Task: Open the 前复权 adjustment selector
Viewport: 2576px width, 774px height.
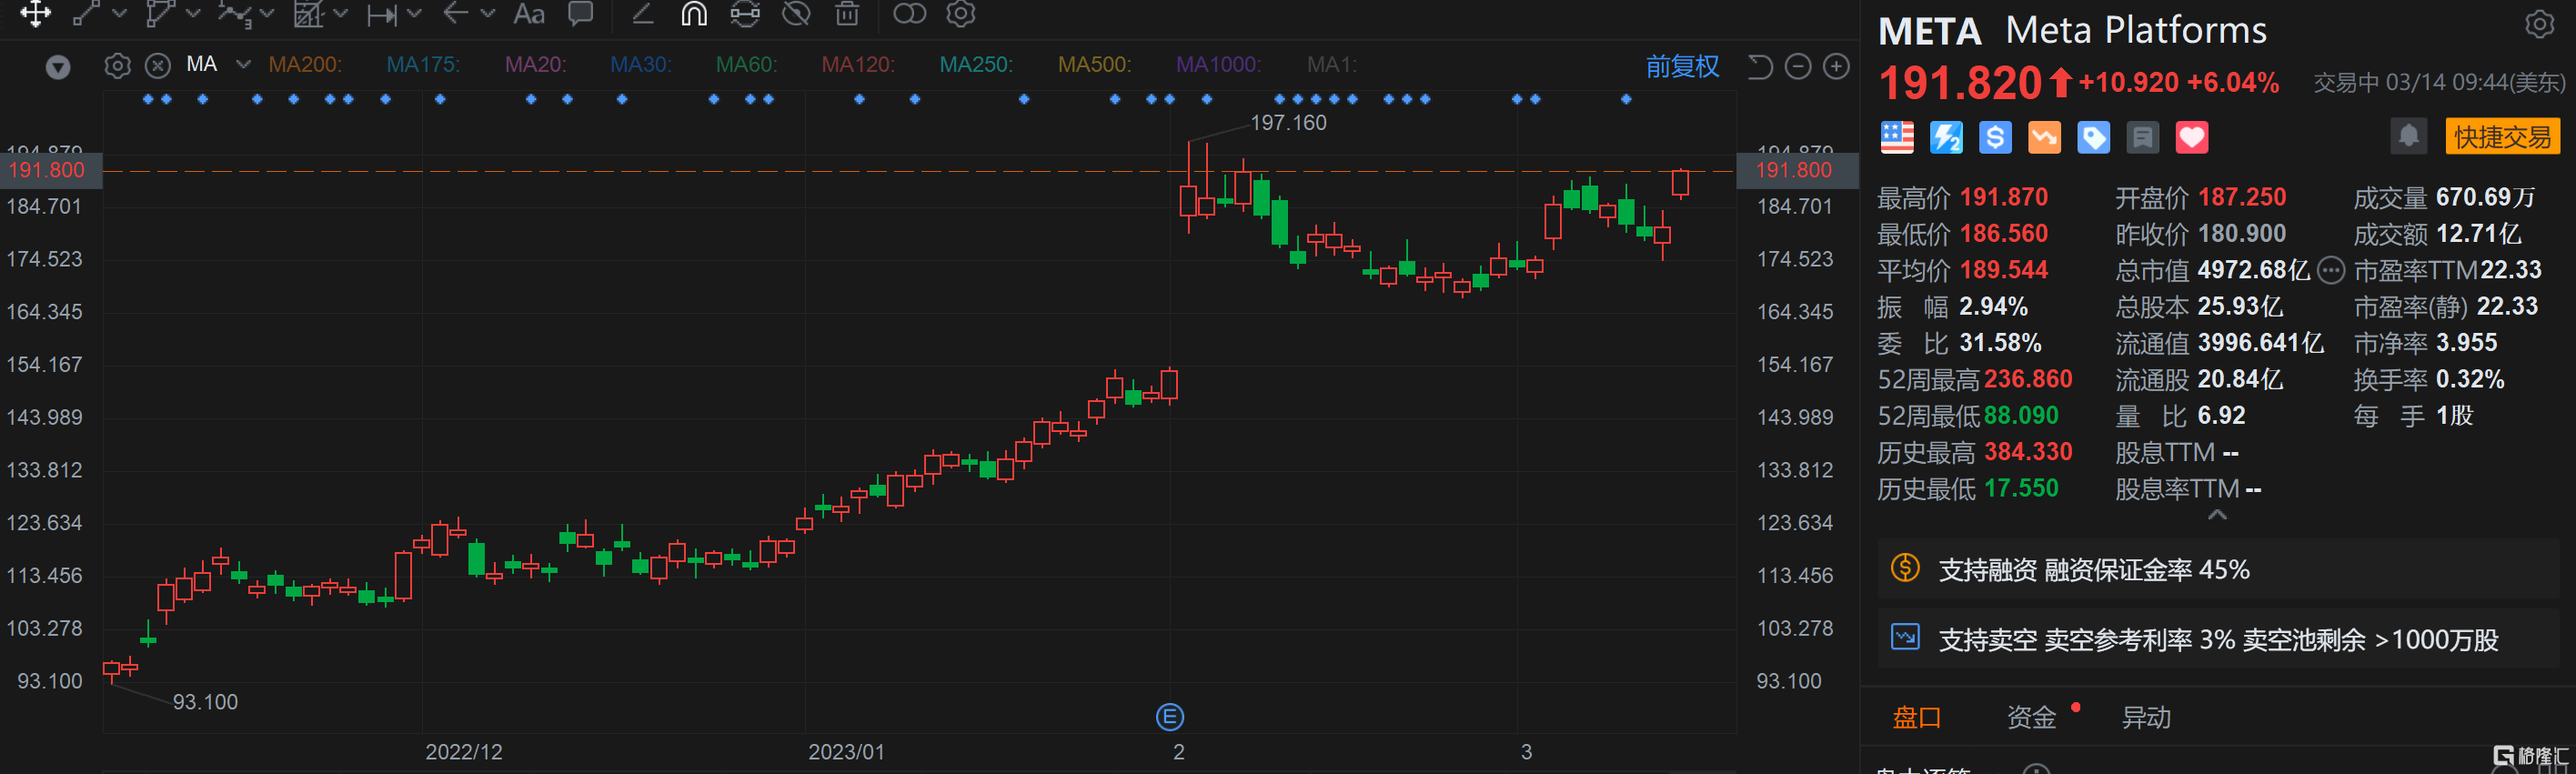Action: pos(1682,67)
